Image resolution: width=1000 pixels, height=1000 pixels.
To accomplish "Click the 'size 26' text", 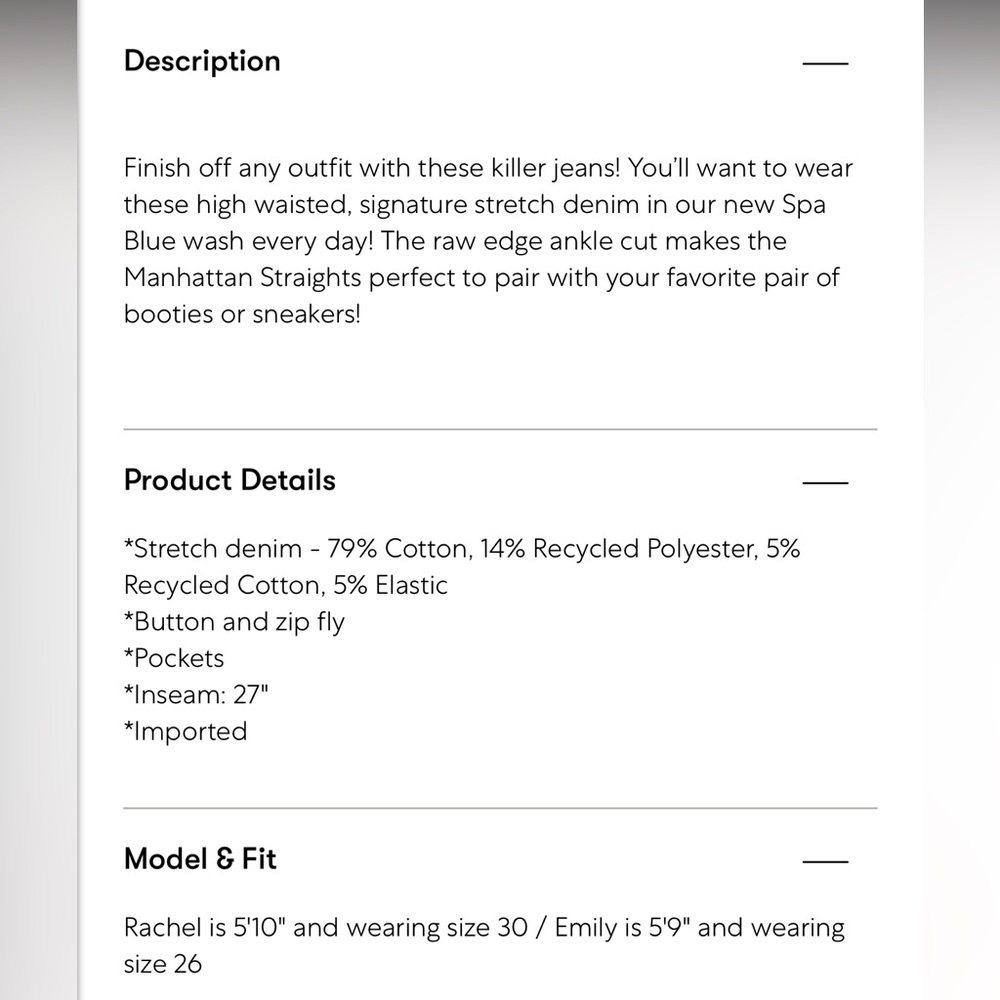I will click(163, 964).
